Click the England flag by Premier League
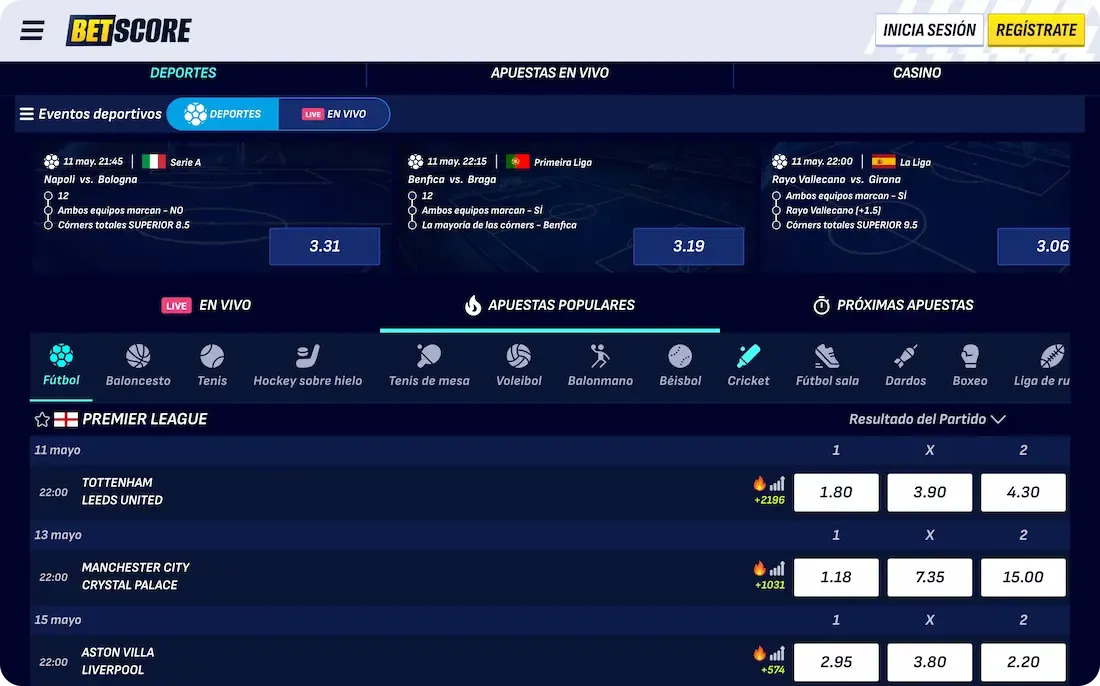 [66, 419]
